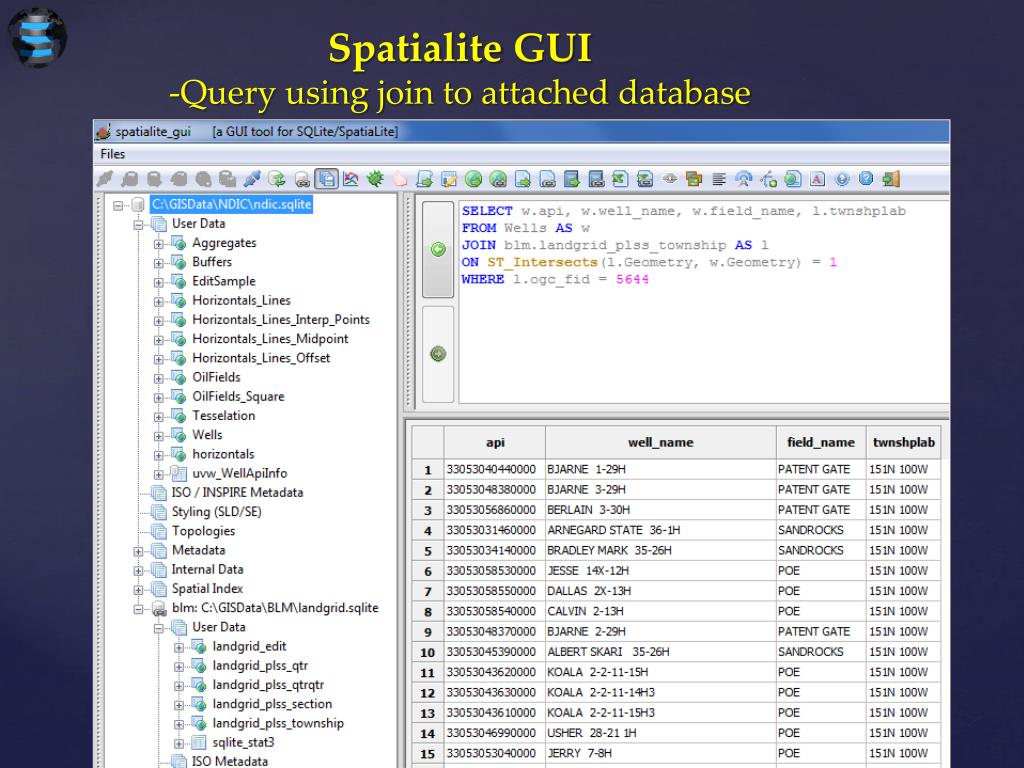Collapse the blm landgrid.sqlite attached database
The image size is (1024, 768).
coord(138,609)
